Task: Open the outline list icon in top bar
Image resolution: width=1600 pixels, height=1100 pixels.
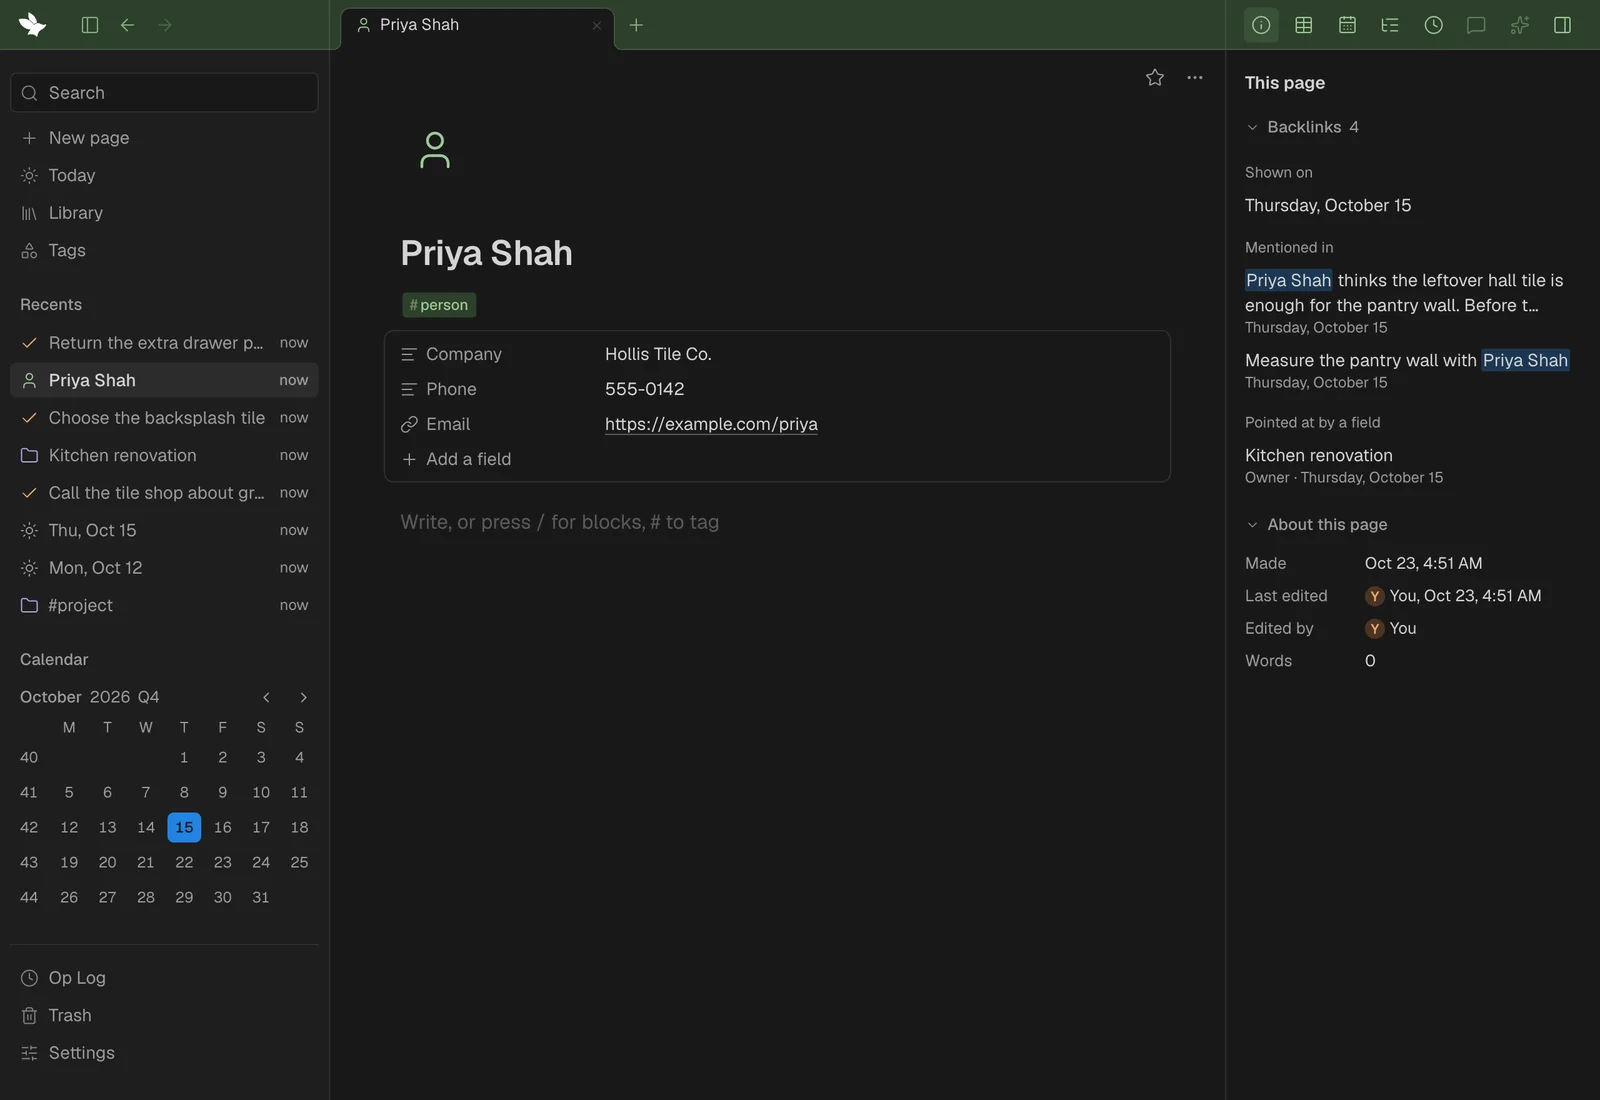Action: coord(1390,25)
